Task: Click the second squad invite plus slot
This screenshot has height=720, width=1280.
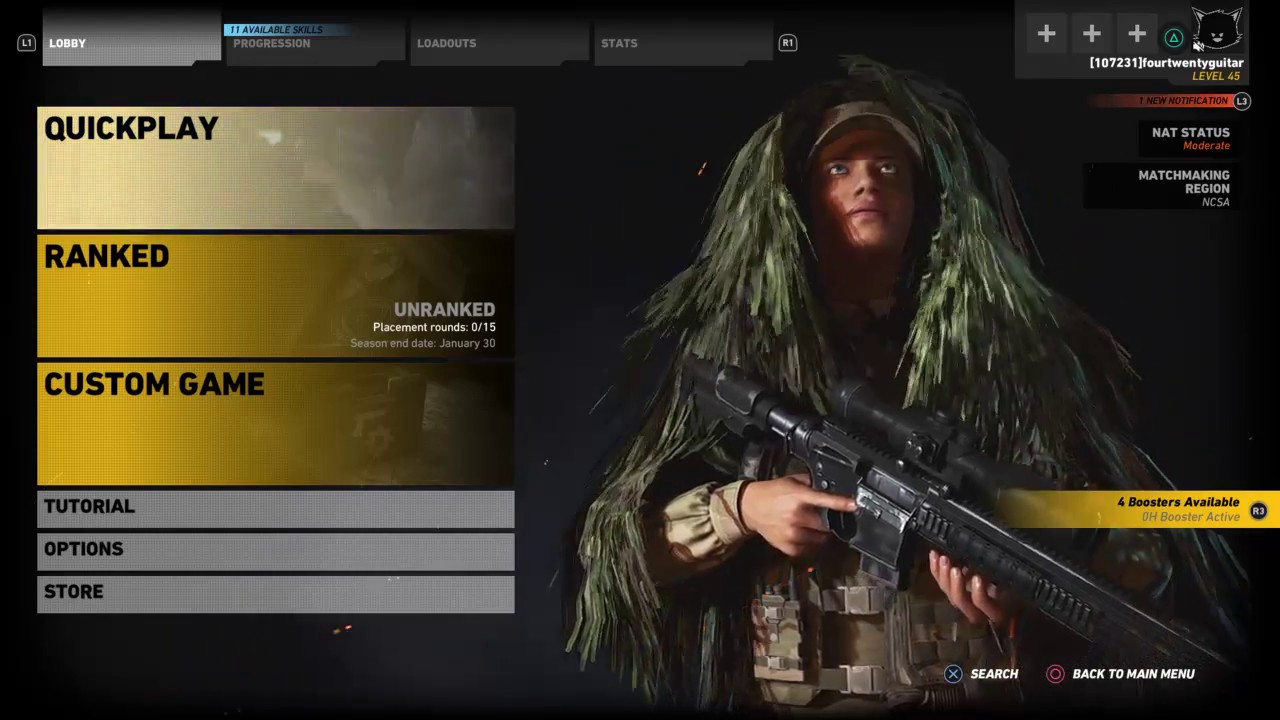Action: tap(1091, 35)
